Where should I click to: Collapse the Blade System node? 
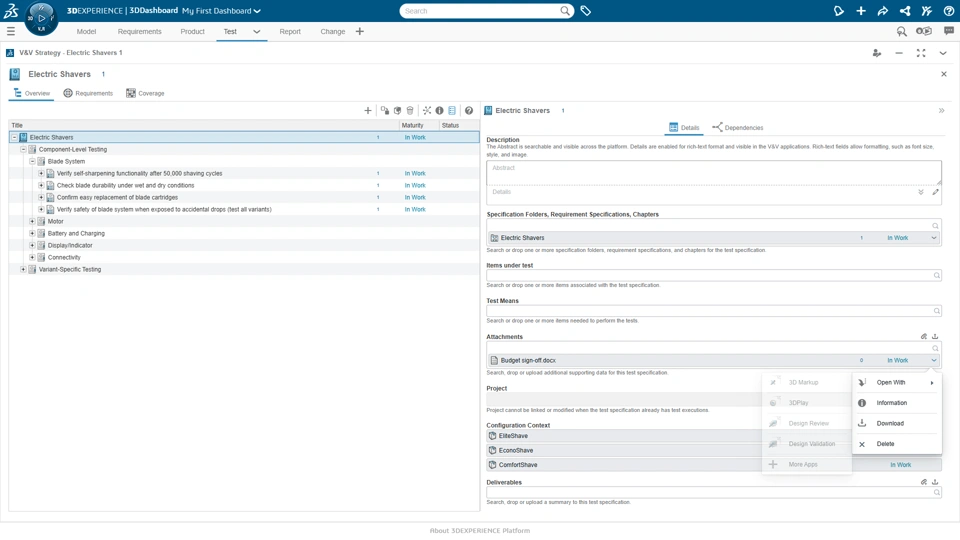32,162
